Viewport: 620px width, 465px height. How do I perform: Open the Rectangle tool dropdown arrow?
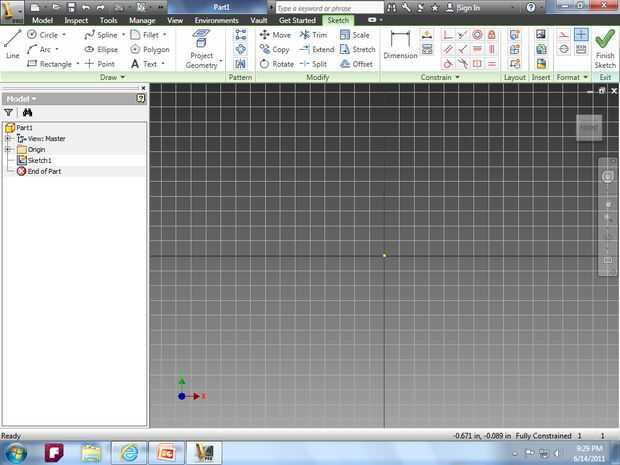click(78, 64)
